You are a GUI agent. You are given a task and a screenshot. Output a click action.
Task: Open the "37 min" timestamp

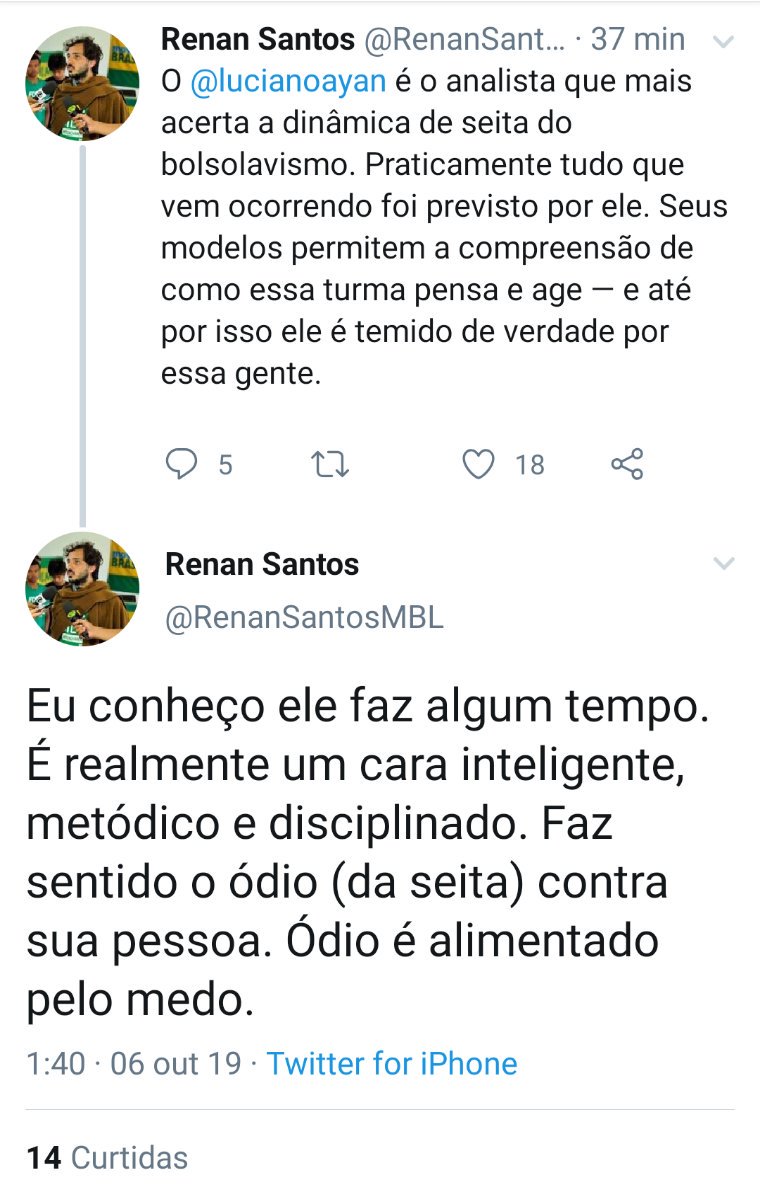[x=638, y=40]
